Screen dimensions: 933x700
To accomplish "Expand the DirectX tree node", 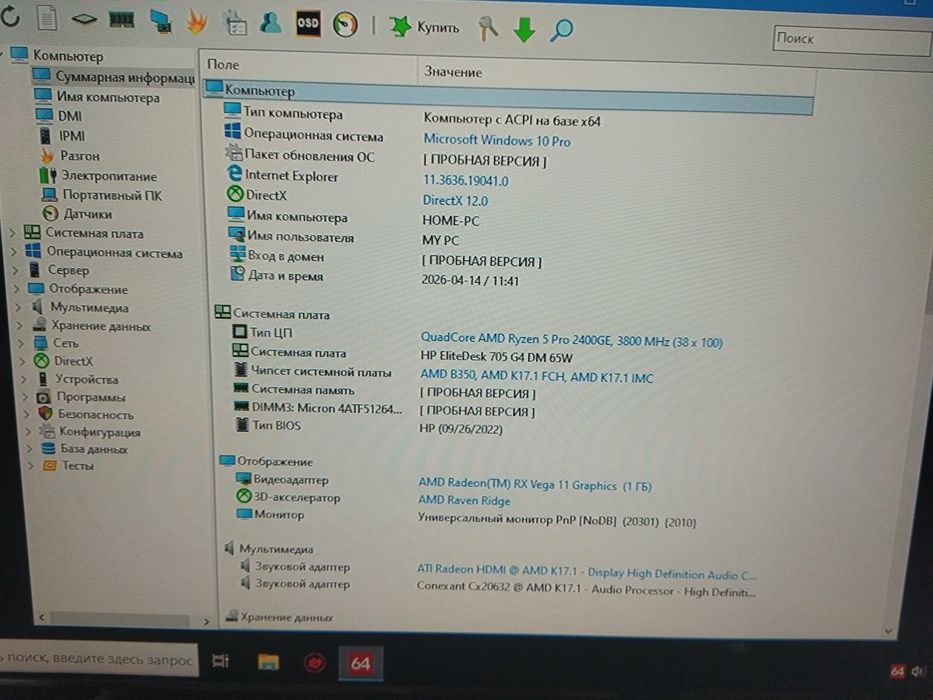I will point(23,361).
